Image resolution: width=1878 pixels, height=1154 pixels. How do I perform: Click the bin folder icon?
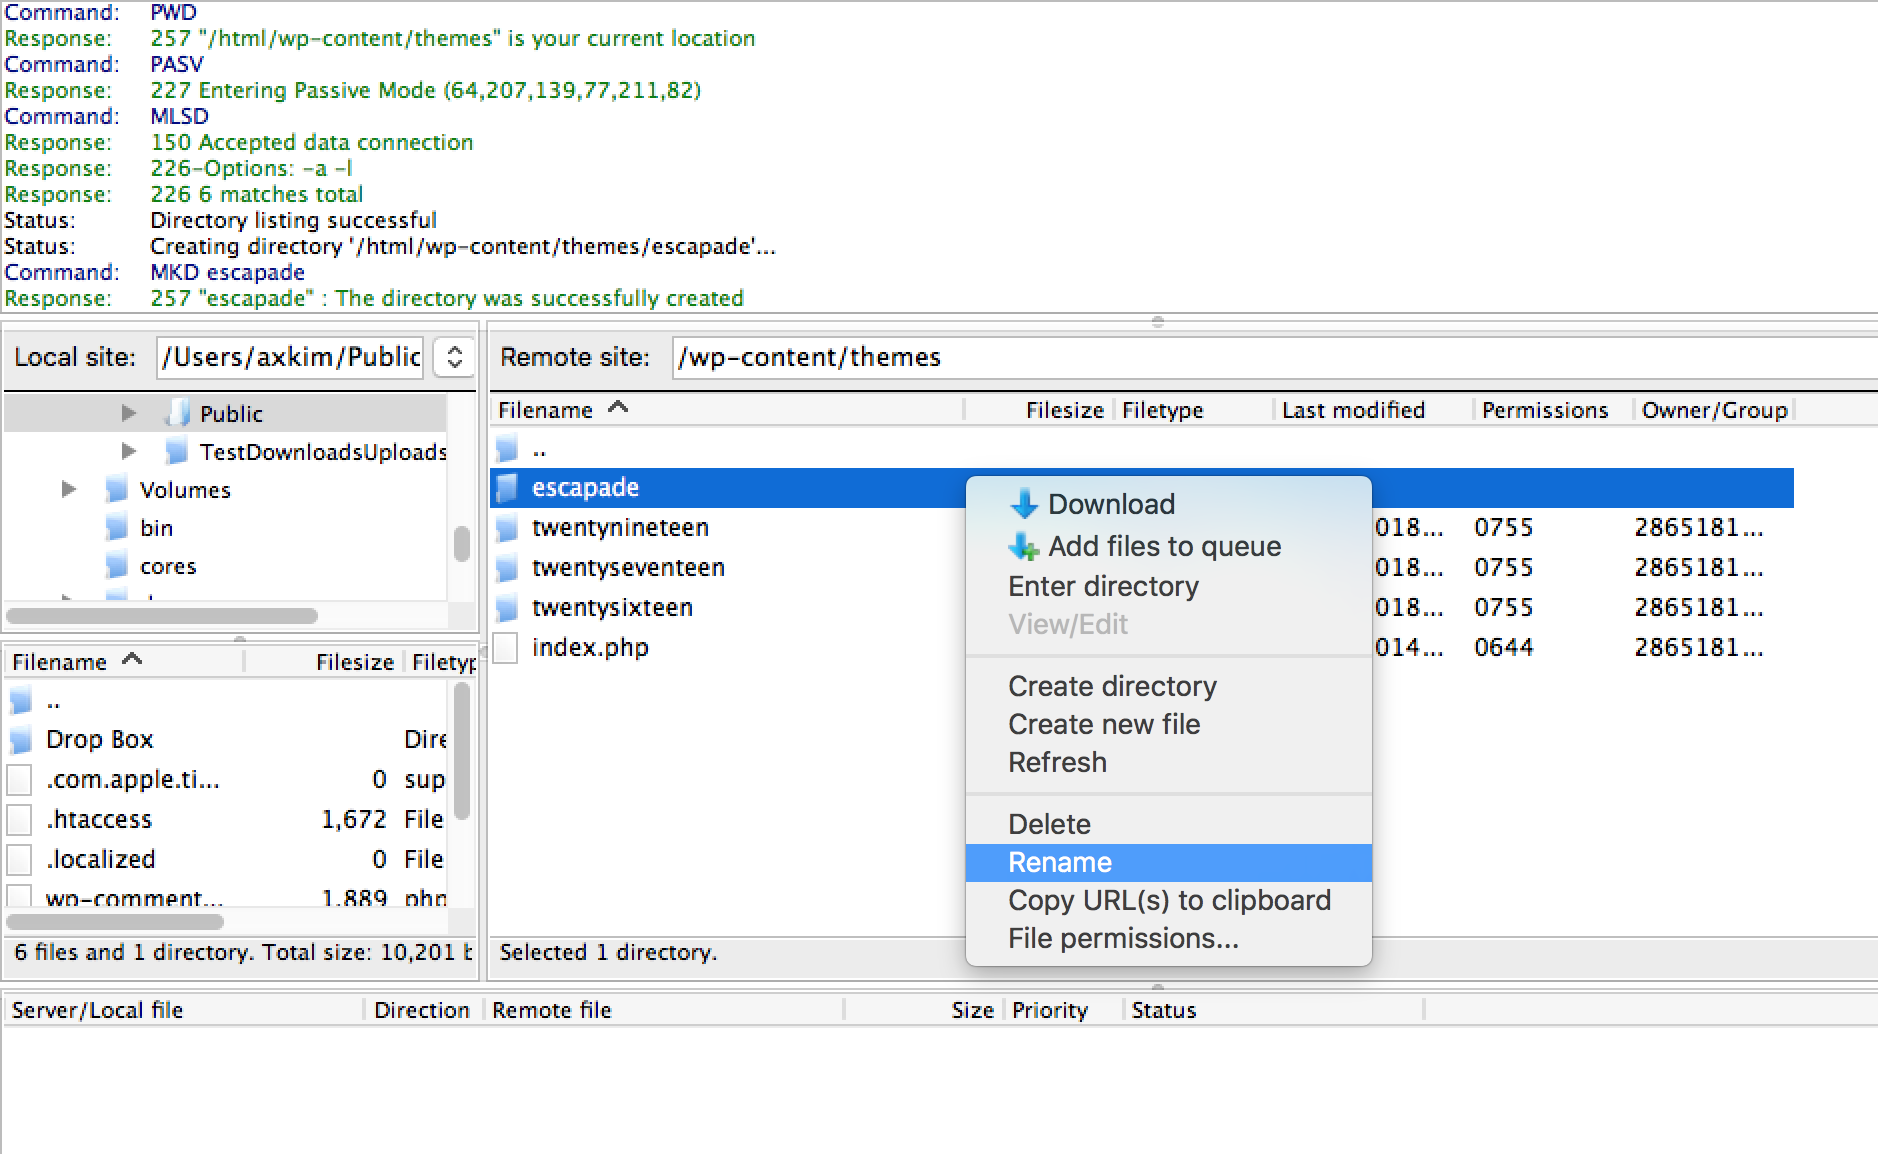(117, 527)
